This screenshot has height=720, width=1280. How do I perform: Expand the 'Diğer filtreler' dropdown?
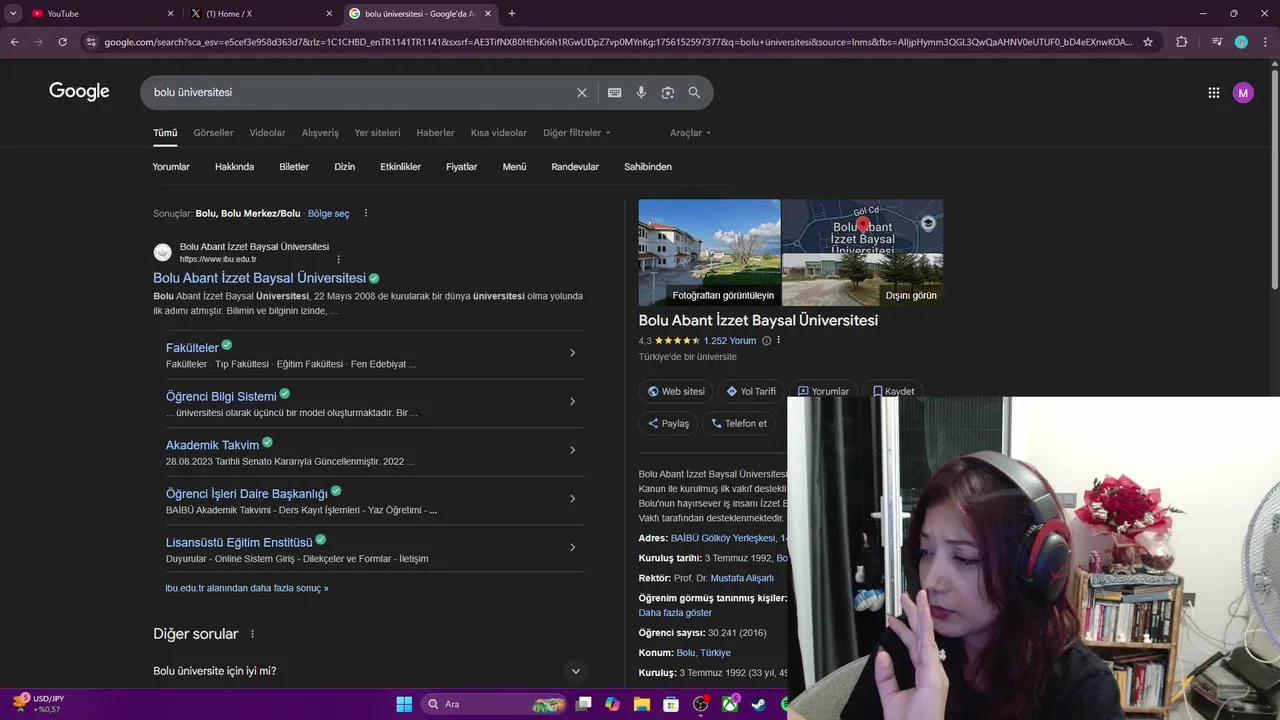pos(576,132)
